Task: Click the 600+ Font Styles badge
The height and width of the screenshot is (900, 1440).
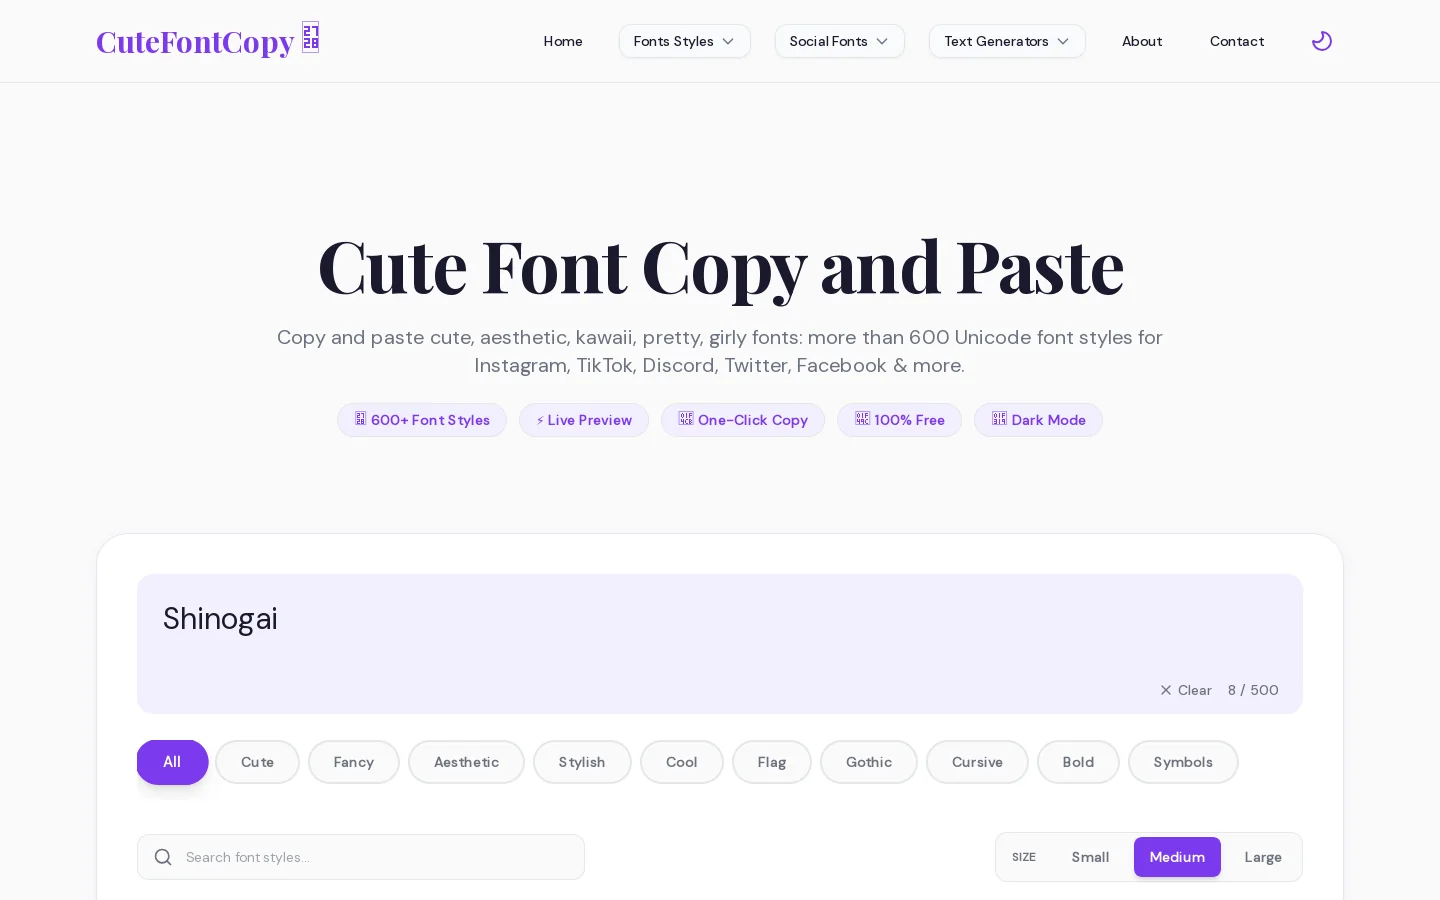Action: point(422,420)
